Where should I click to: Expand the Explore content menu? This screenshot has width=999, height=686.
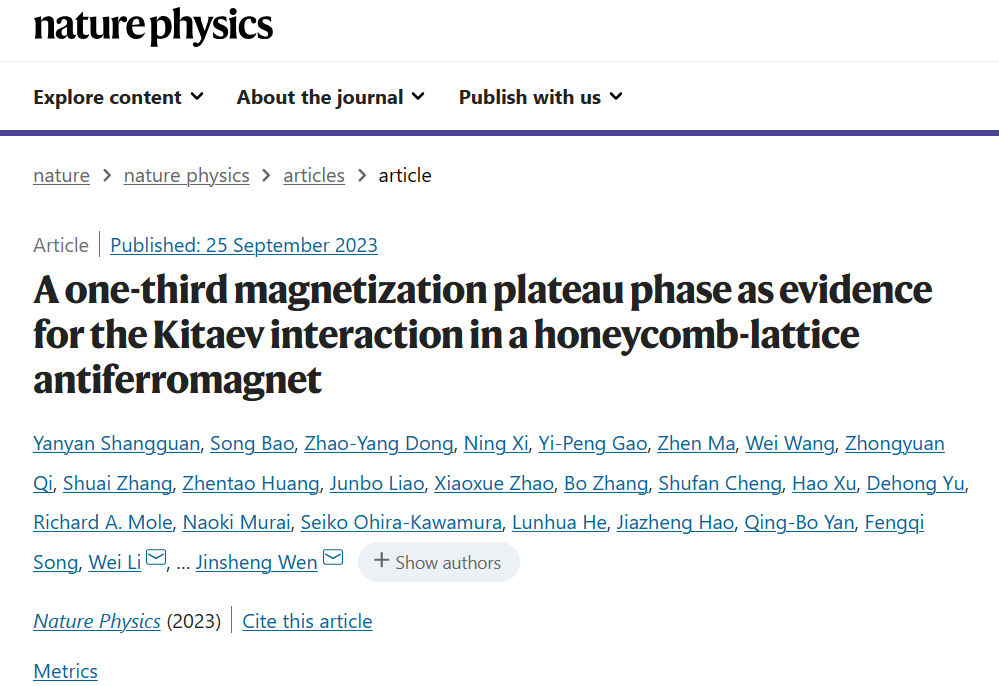click(x=118, y=97)
